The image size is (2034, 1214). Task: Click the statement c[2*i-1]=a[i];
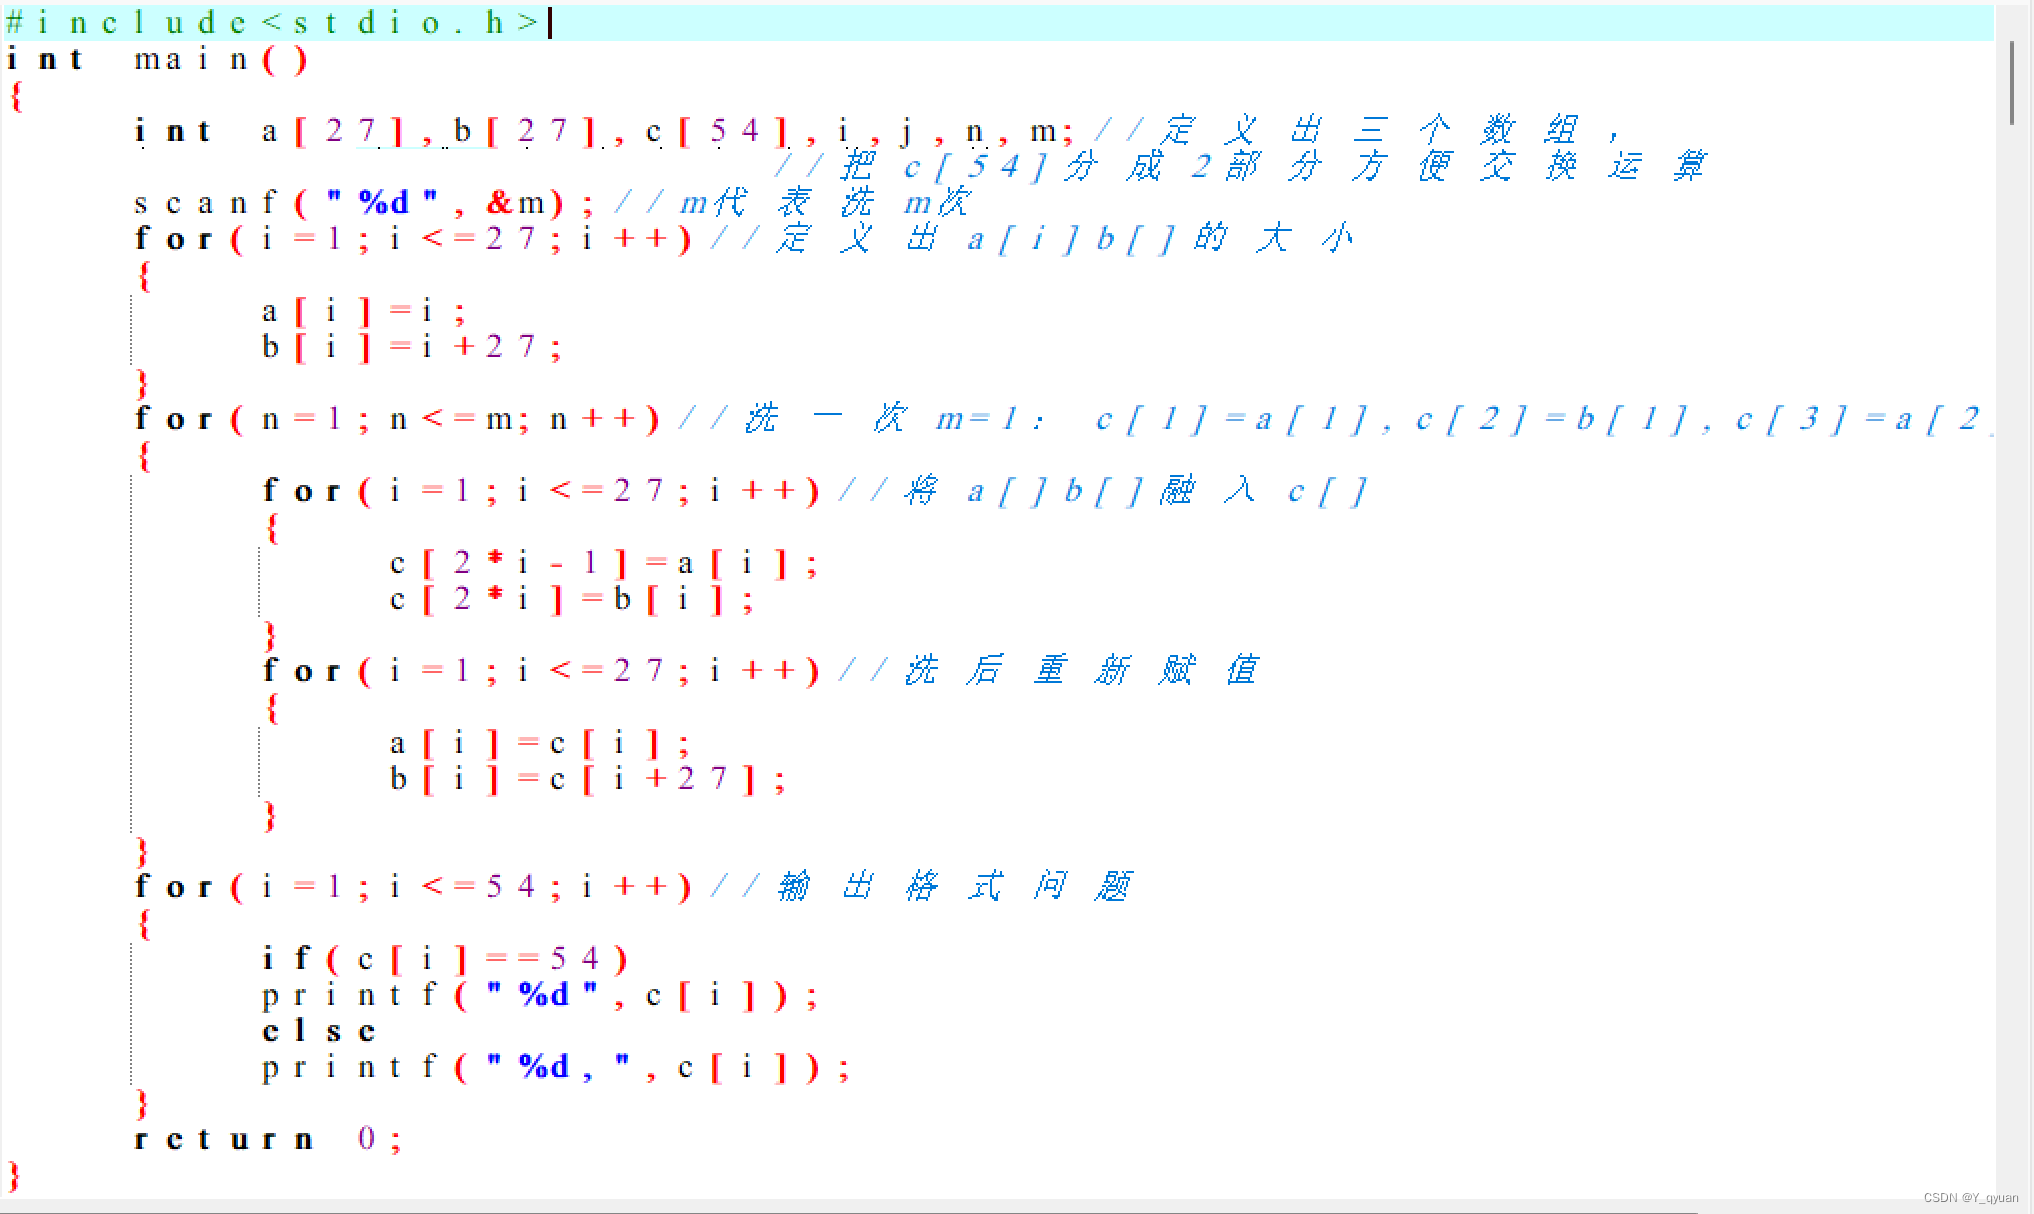[602, 564]
